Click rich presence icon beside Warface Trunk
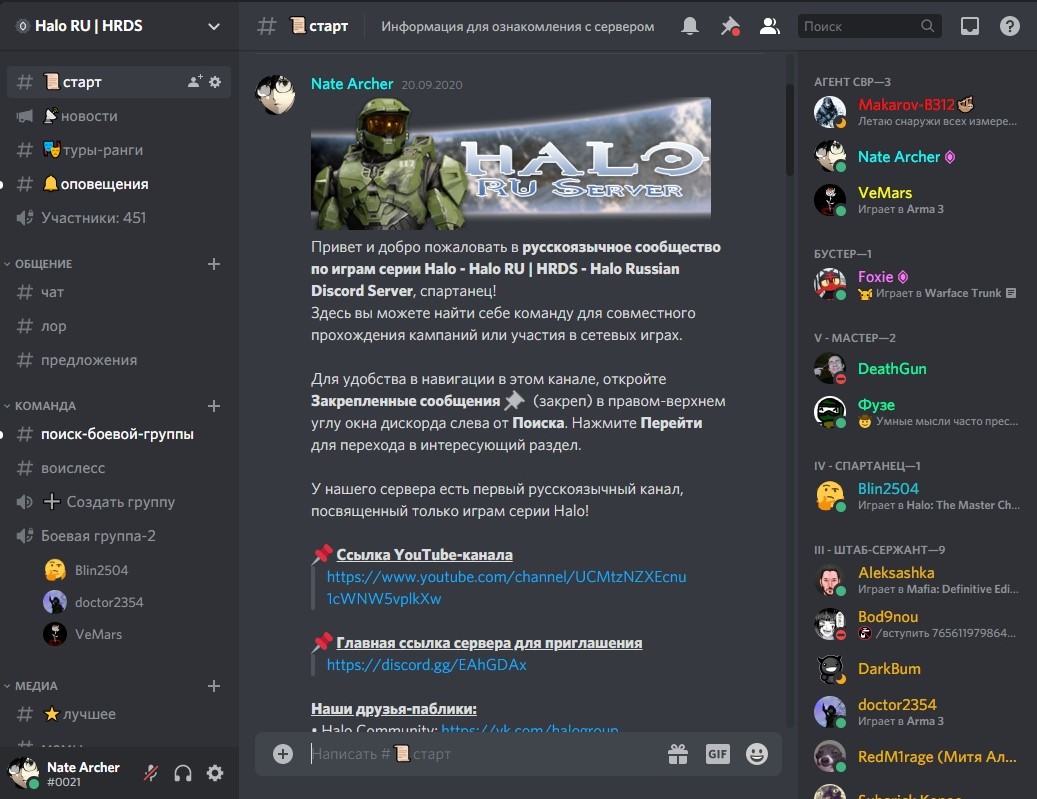The height and width of the screenshot is (799, 1037). 1011,293
